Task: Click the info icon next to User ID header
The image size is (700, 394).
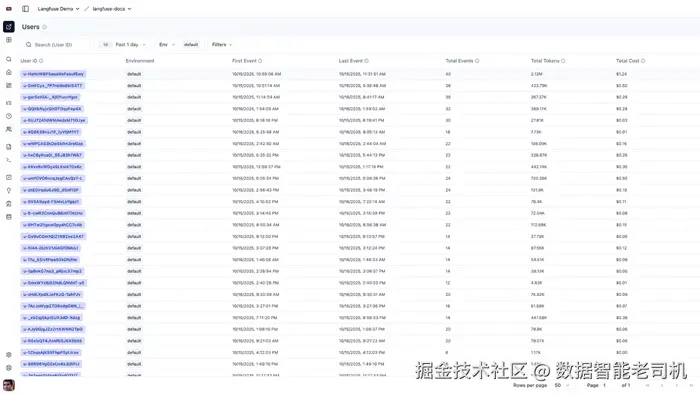Action: click(x=41, y=61)
